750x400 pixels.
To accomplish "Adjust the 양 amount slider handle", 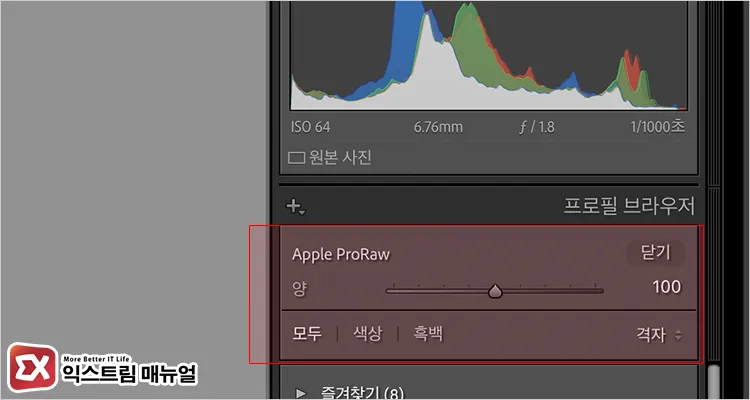I will (x=496, y=291).
